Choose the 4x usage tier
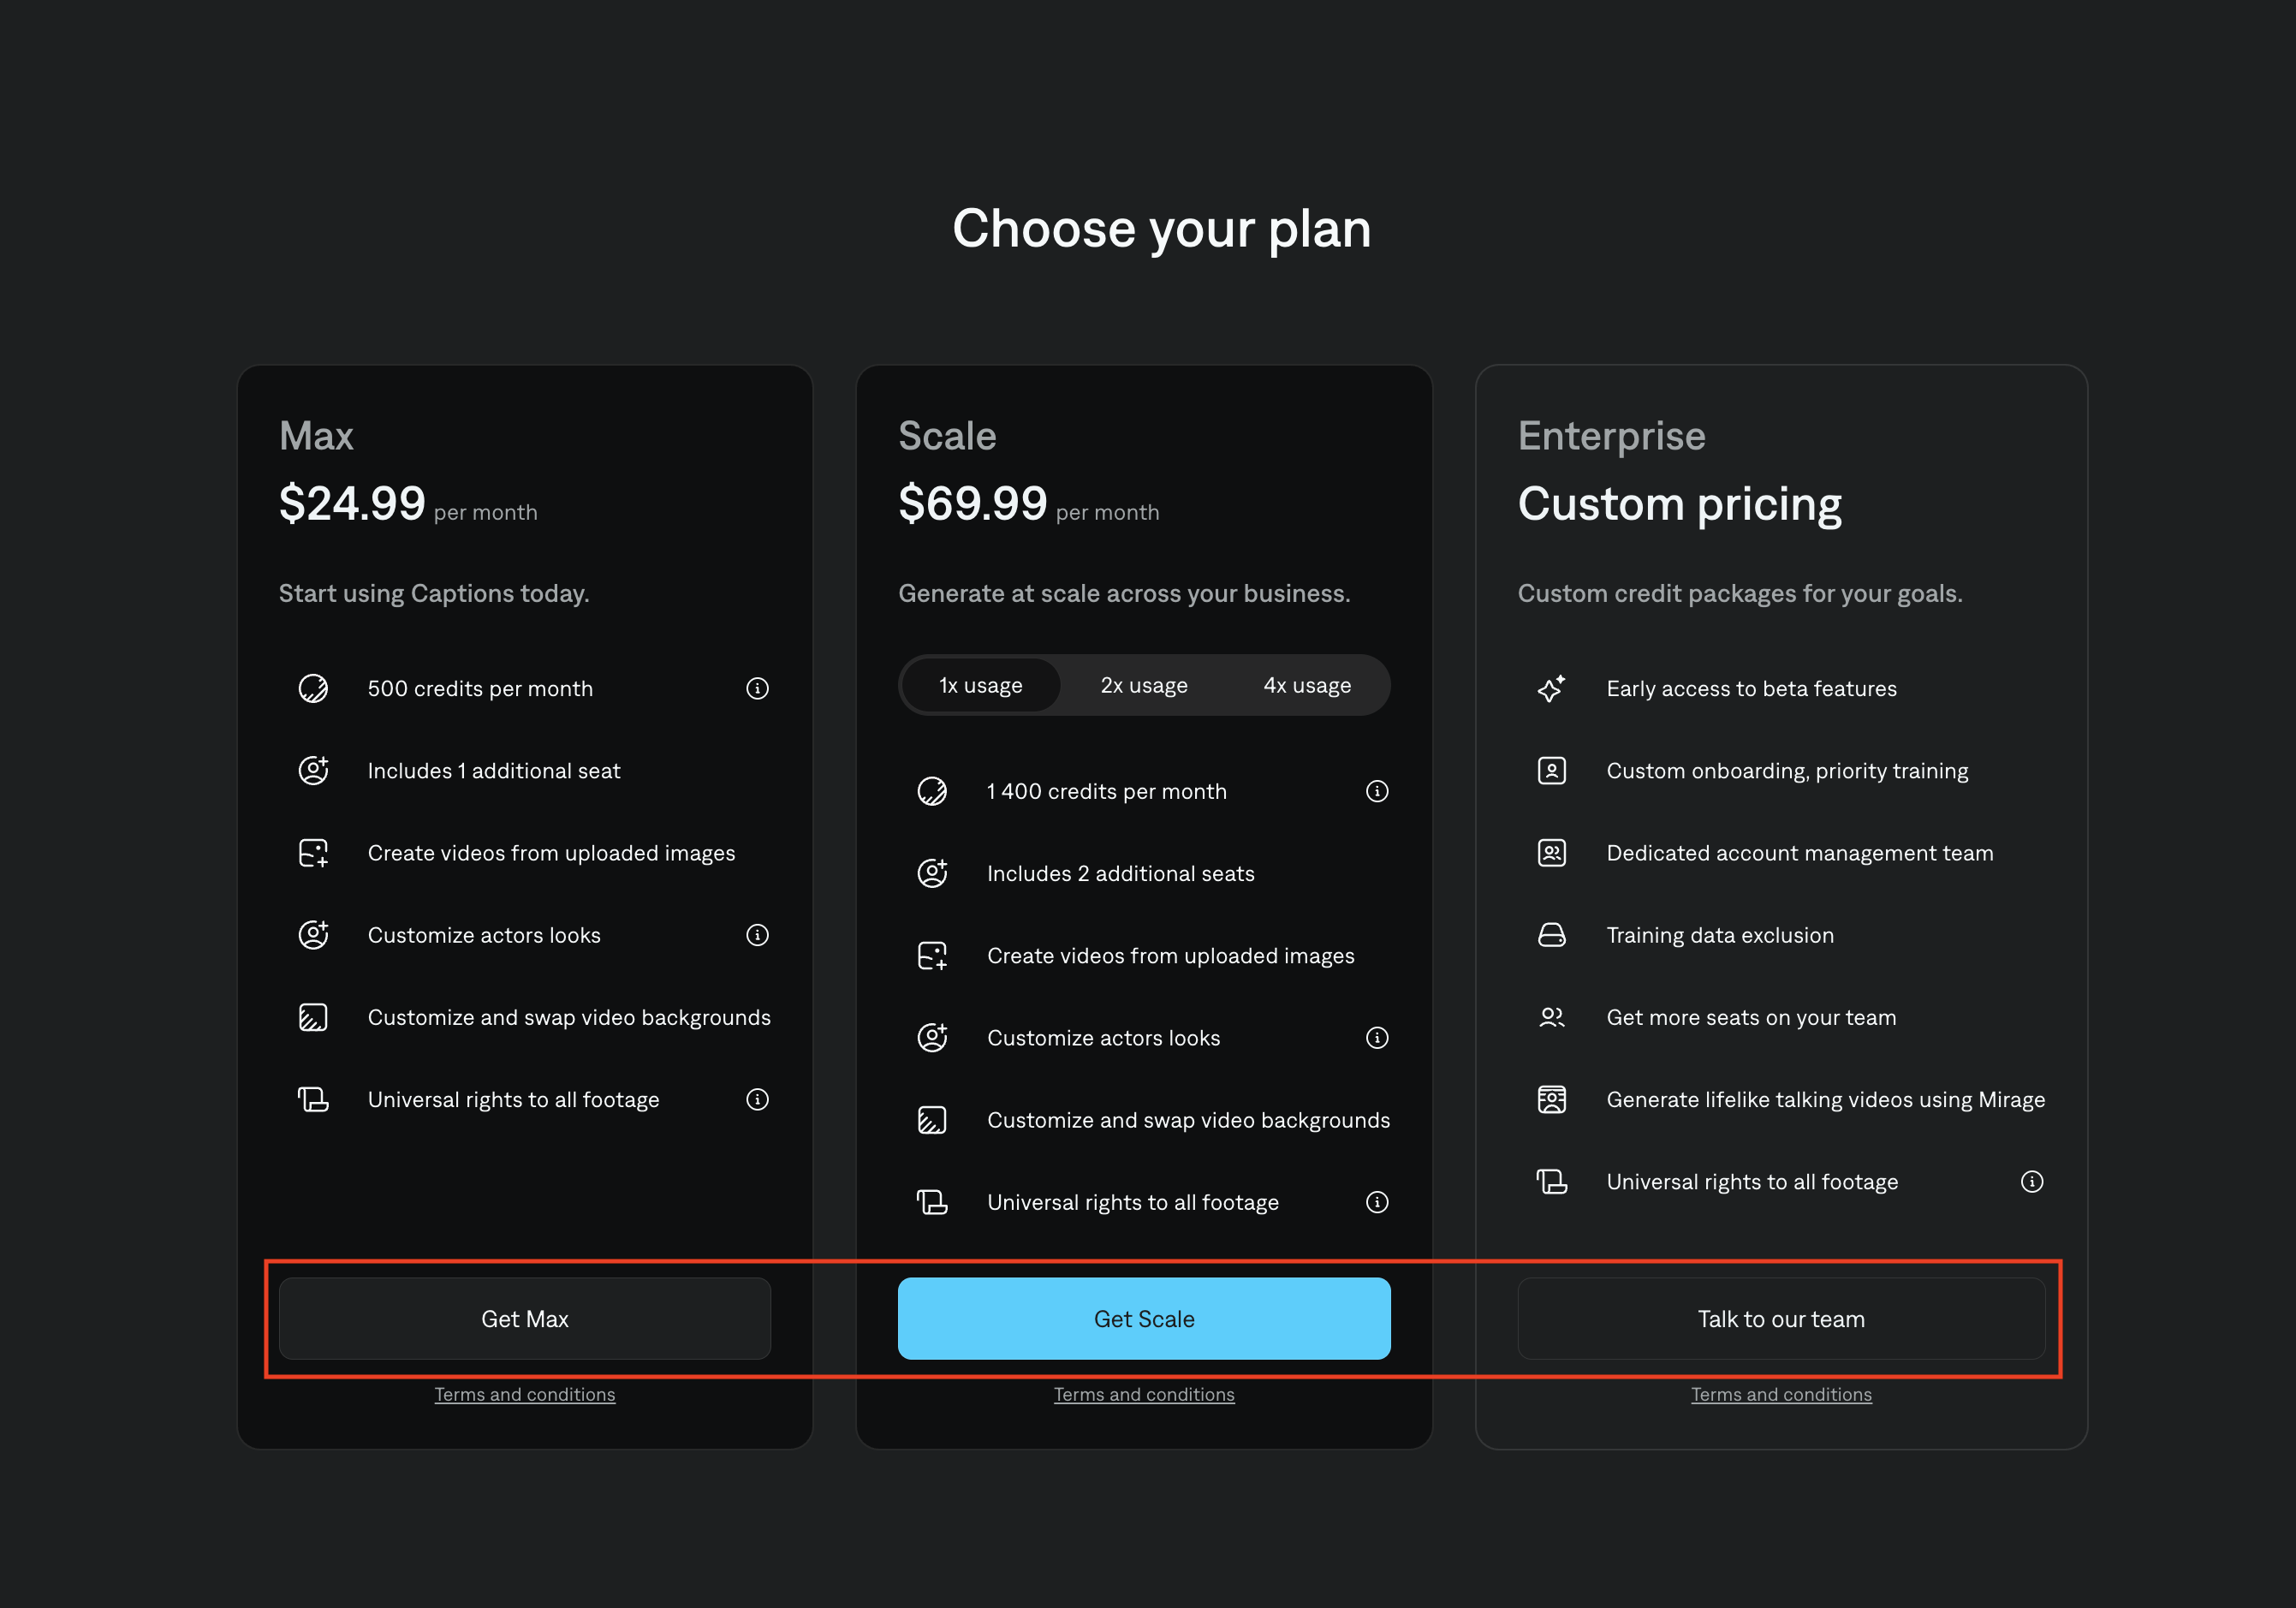Screen dimensions: 2296x1608 coord(1307,685)
